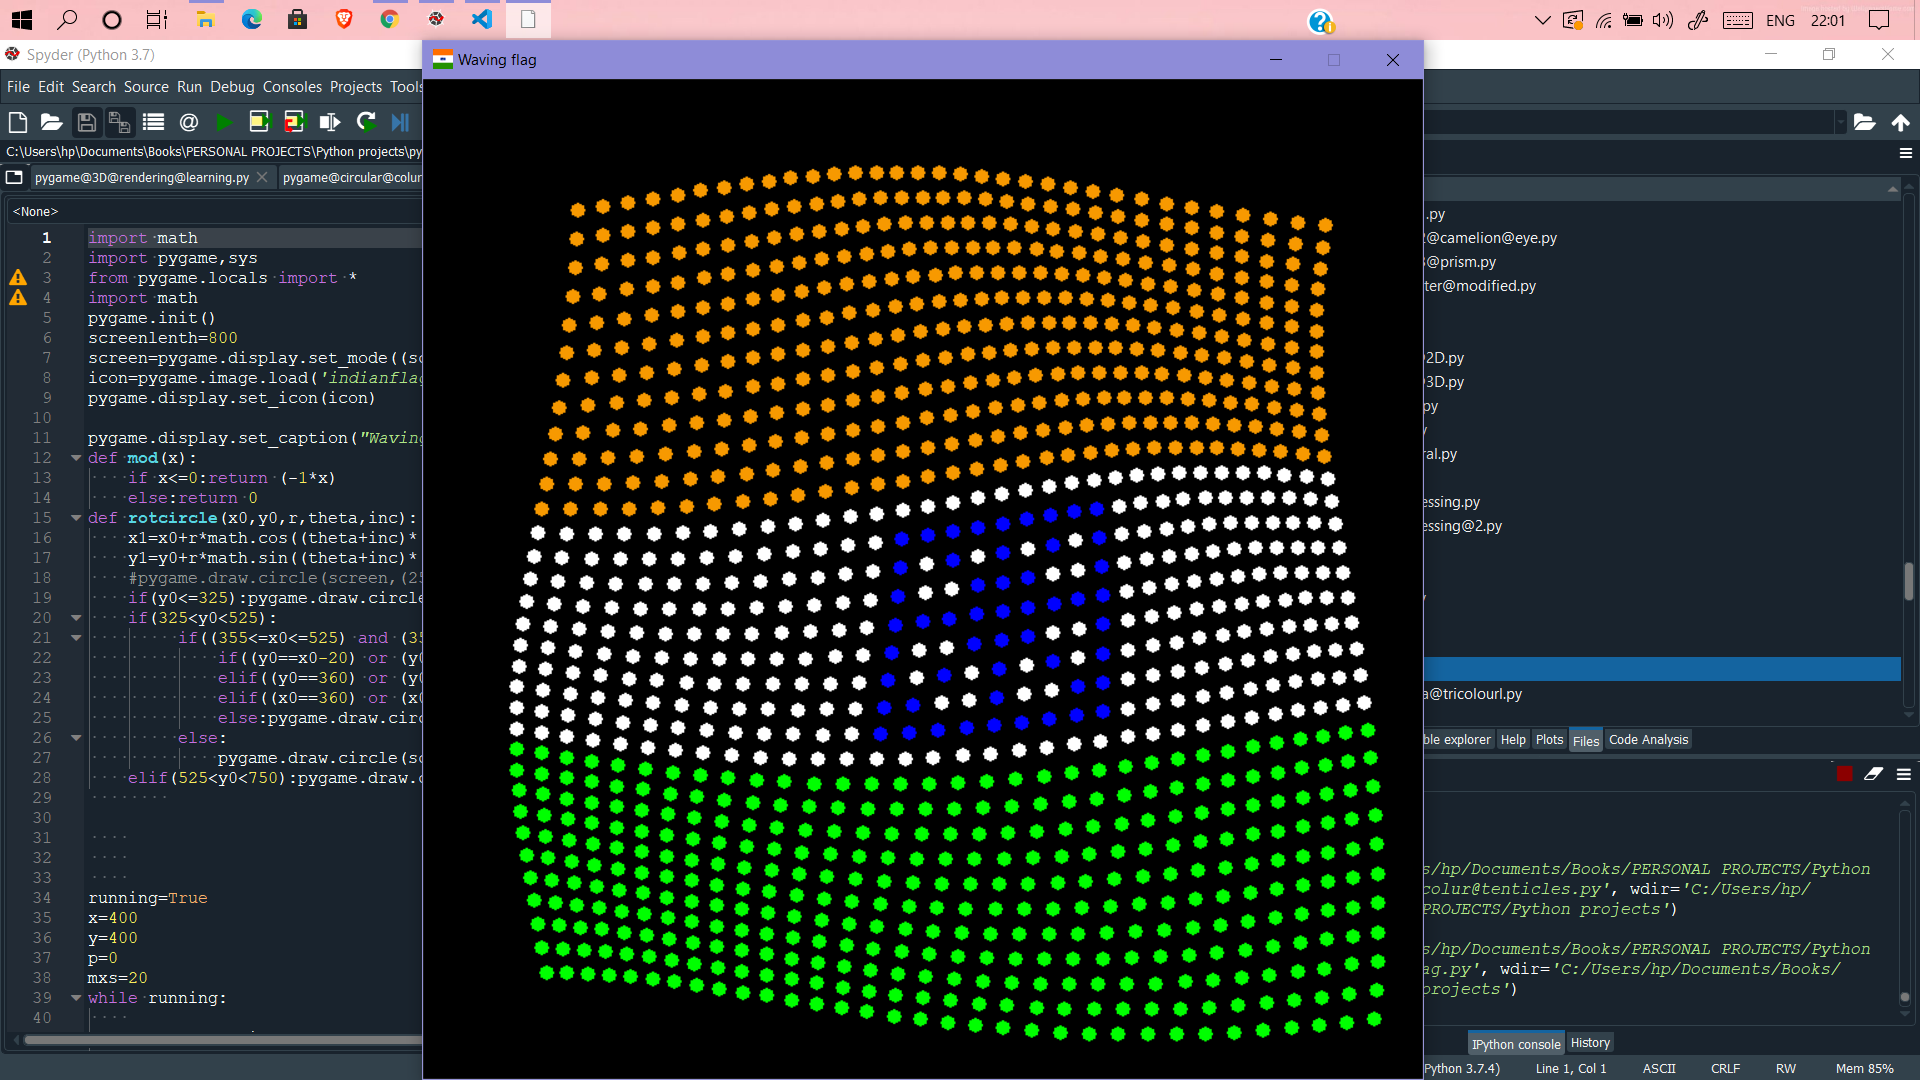Open the Debug menu
This screenshot has height=1080, width=1920.
pyautogui.click(x=232, y=87)
